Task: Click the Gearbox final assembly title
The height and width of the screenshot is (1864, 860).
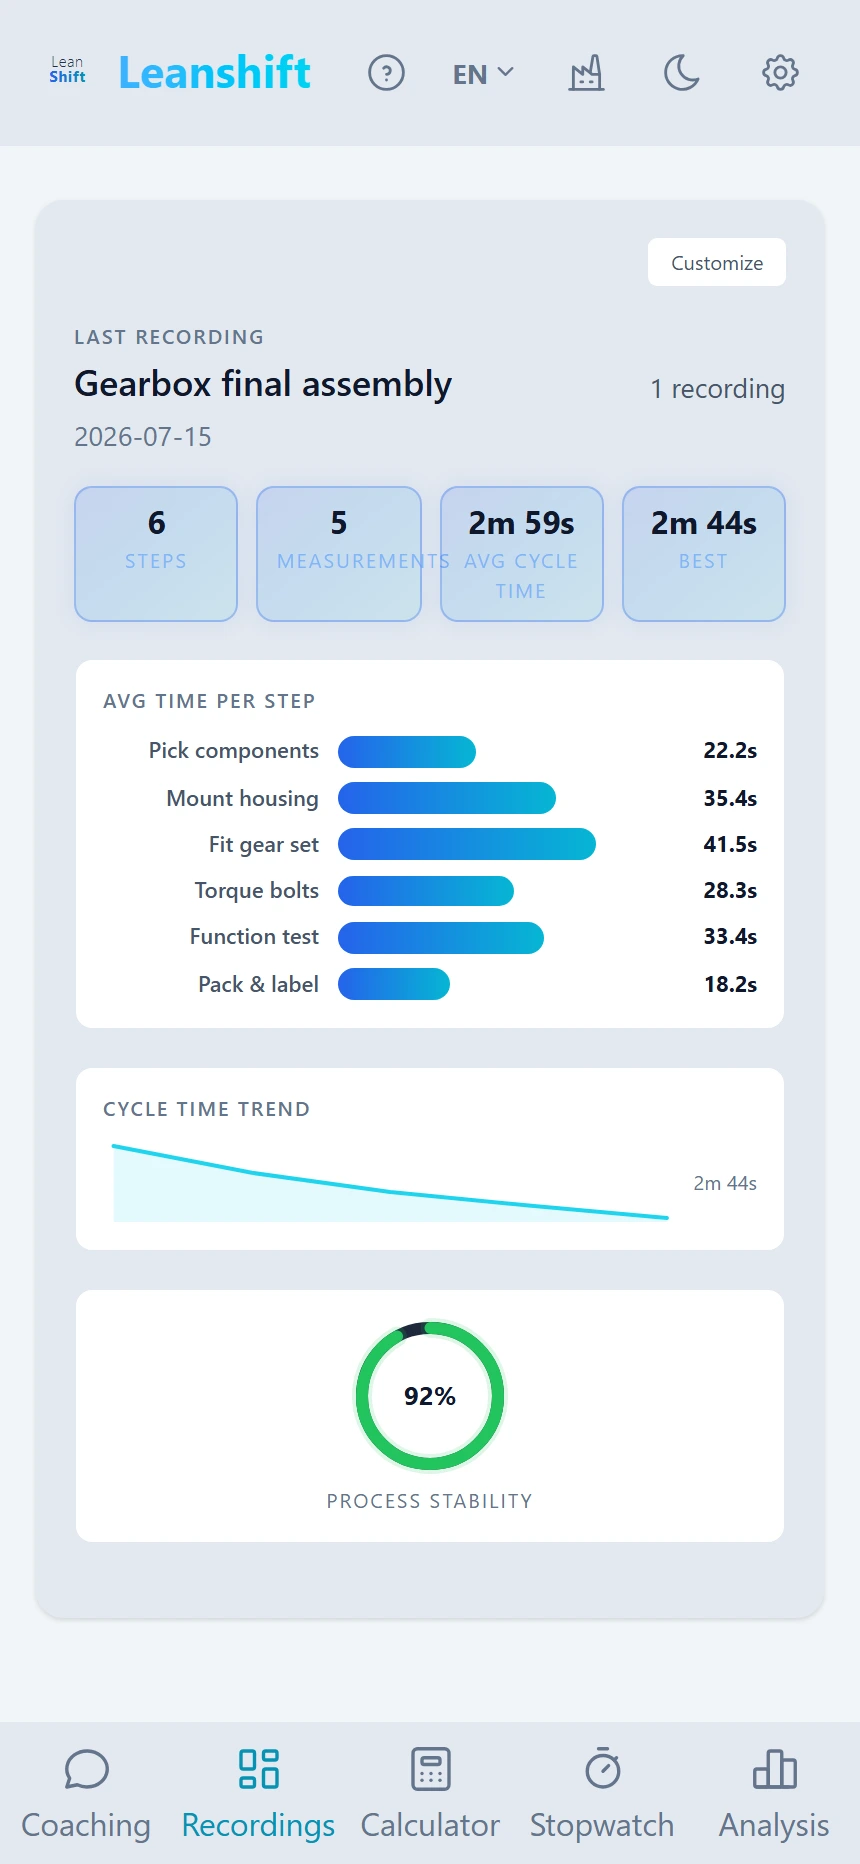Action: (263, 384)
